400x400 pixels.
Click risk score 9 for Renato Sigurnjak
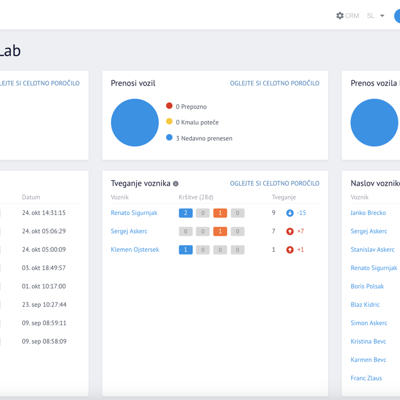tap(273, 213)
